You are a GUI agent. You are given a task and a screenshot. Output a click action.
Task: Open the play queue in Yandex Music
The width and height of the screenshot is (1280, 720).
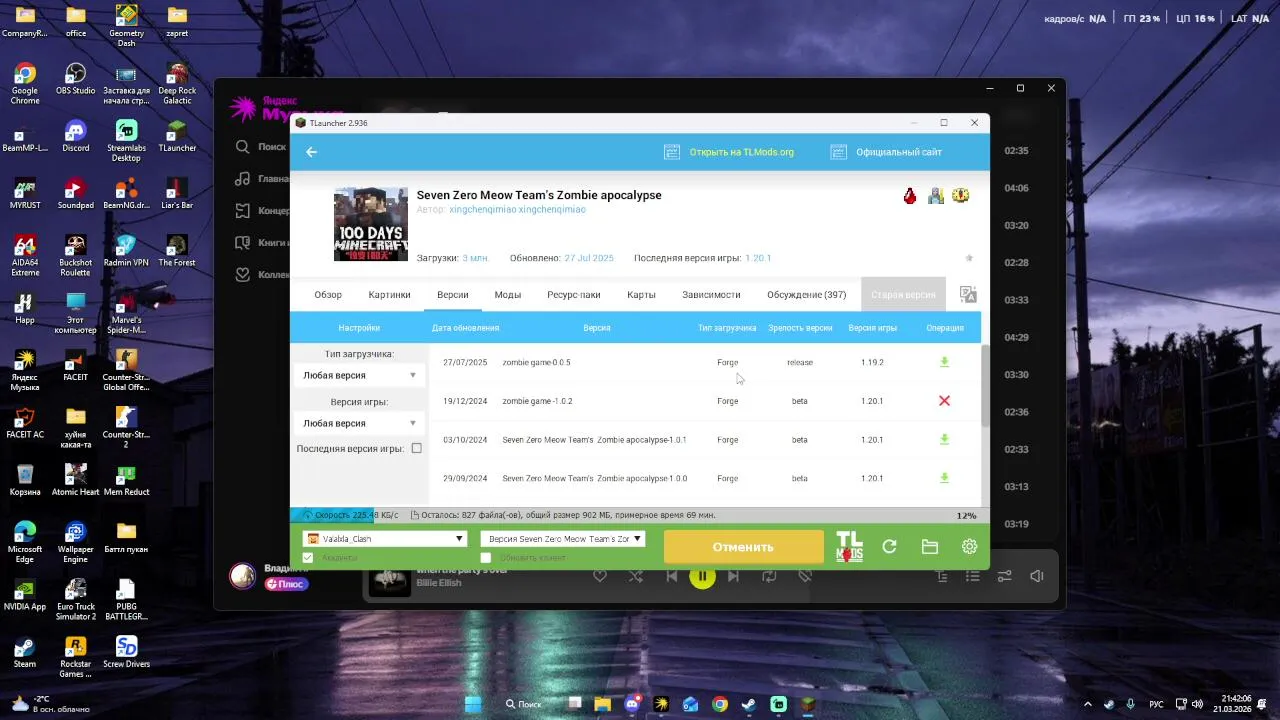click(972, 576)
